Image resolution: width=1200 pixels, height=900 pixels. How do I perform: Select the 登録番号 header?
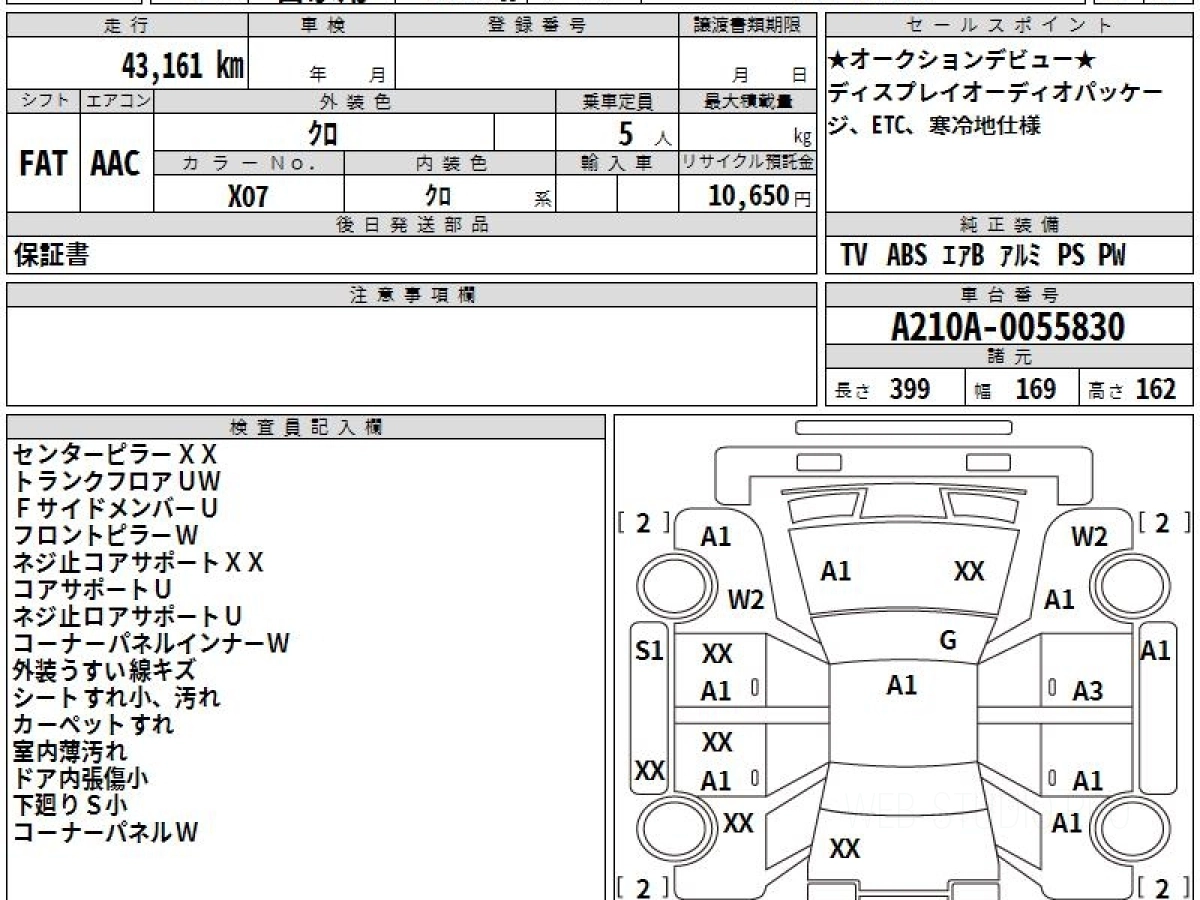(x=537, y=26)
